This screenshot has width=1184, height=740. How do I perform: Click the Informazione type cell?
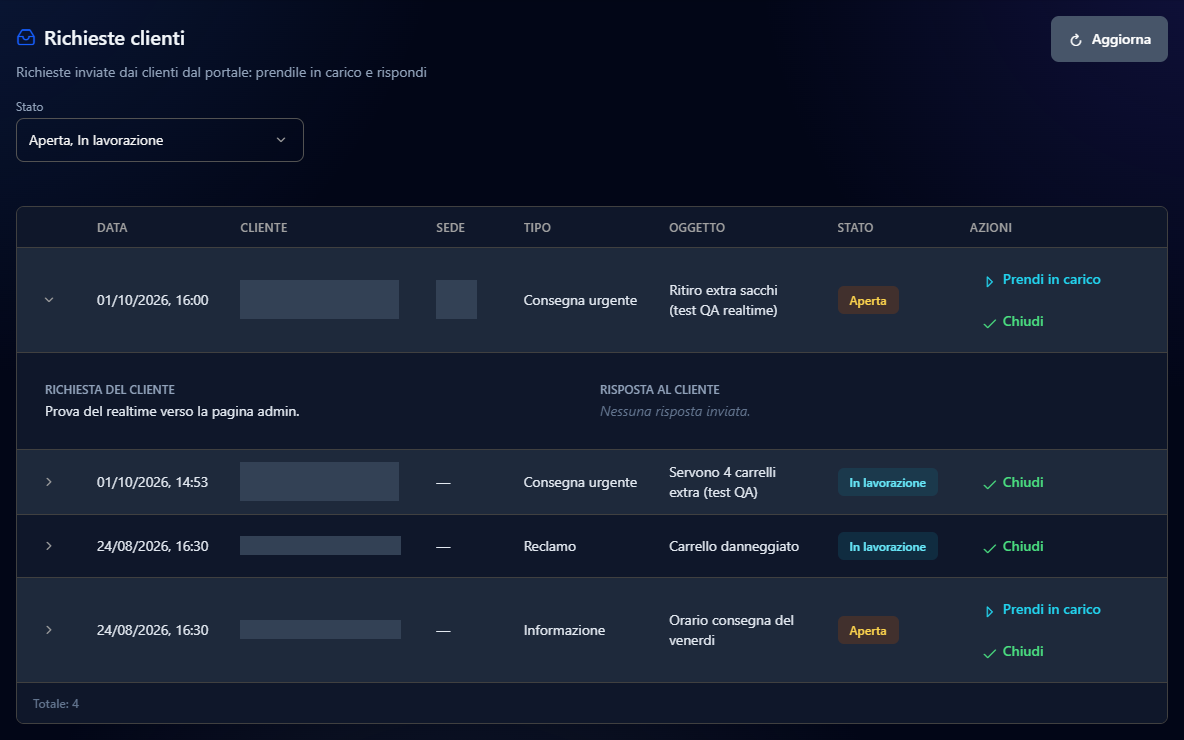(564, 631)
